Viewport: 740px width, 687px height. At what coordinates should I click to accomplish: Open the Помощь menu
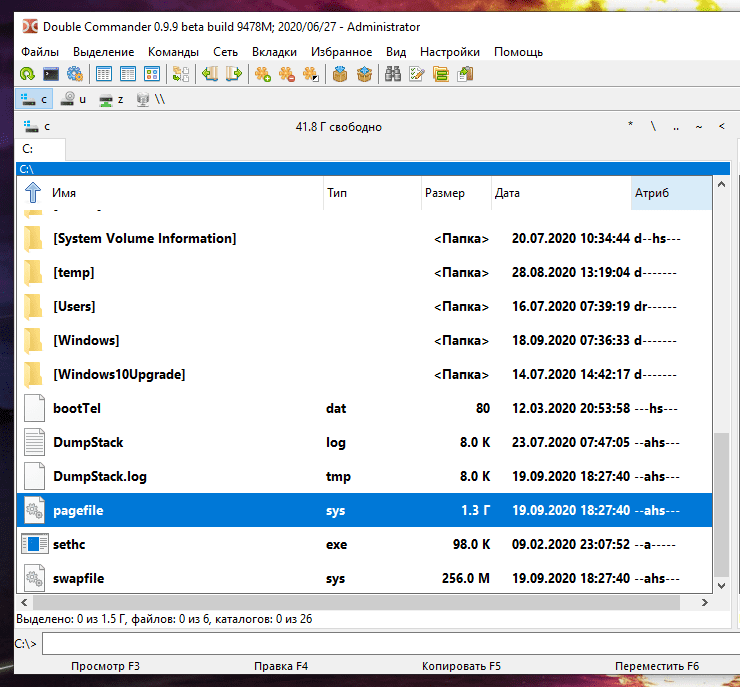click(518, 52)
